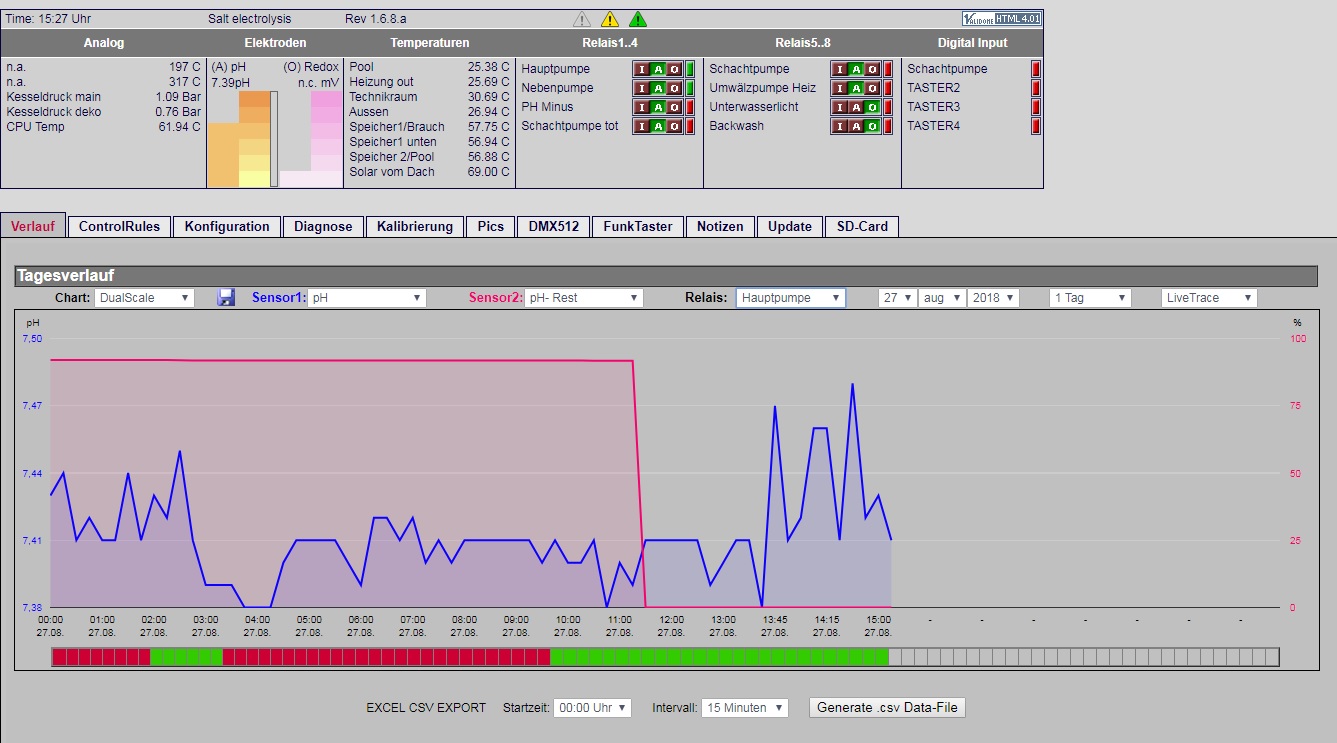Open the Sensor2 pH- Rest dropdown
Screen dimensions: 1337x743
tap(584, 298)
